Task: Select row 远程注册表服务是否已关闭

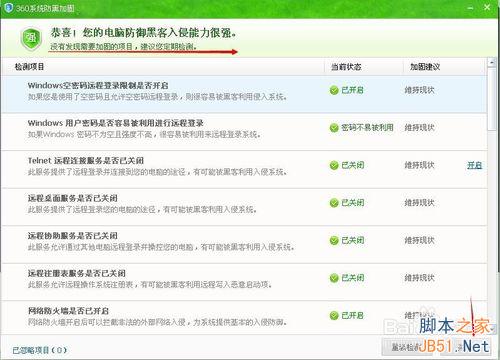Action: pyautogui.click(x=244, y=282)
